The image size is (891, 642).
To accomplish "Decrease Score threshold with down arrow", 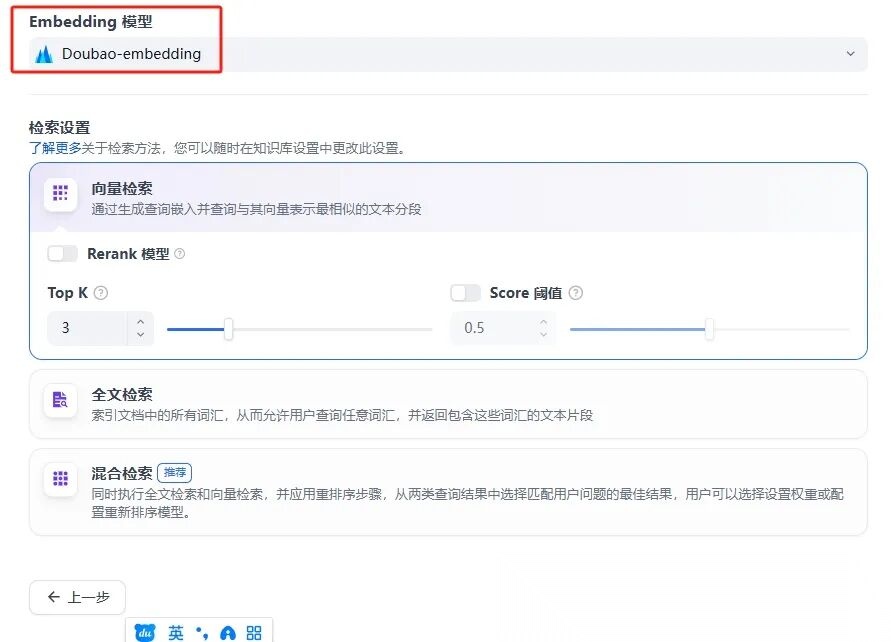I will (x=544, y=335).
